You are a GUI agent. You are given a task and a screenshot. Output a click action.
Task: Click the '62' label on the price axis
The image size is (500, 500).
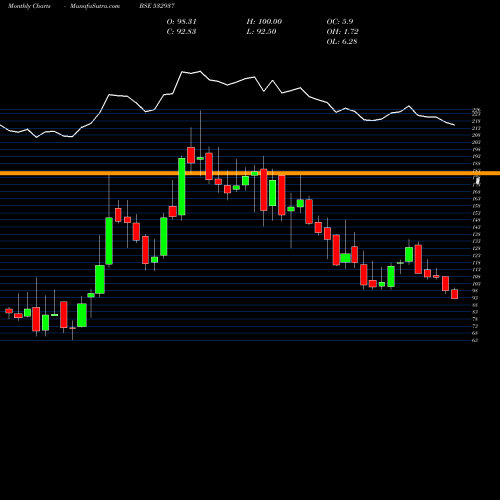pos(475,340)
